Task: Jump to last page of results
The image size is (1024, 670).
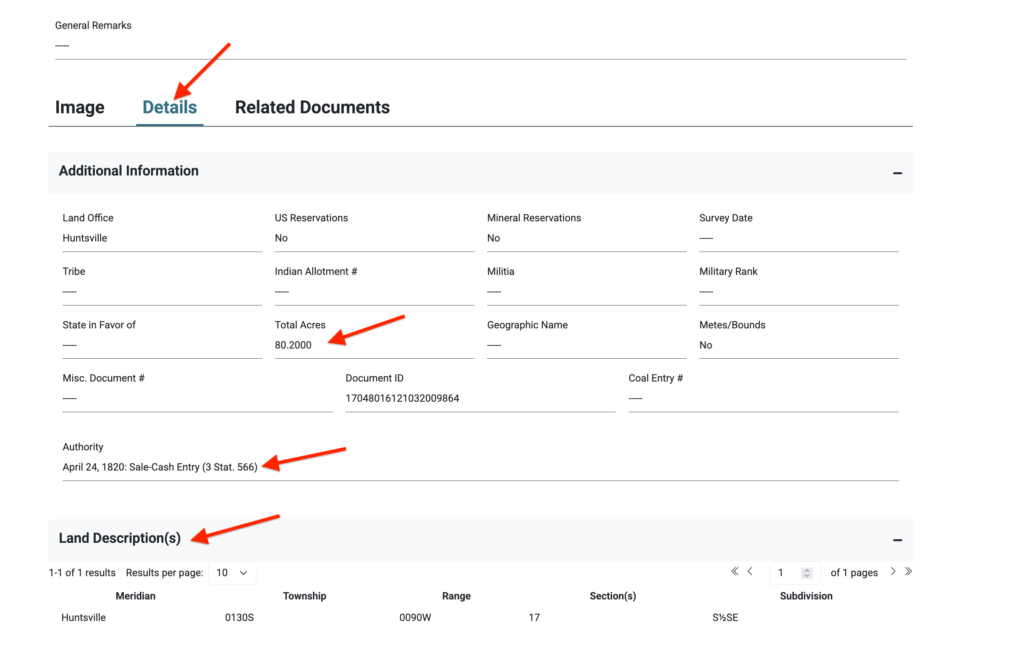Action: click(908, 571)
